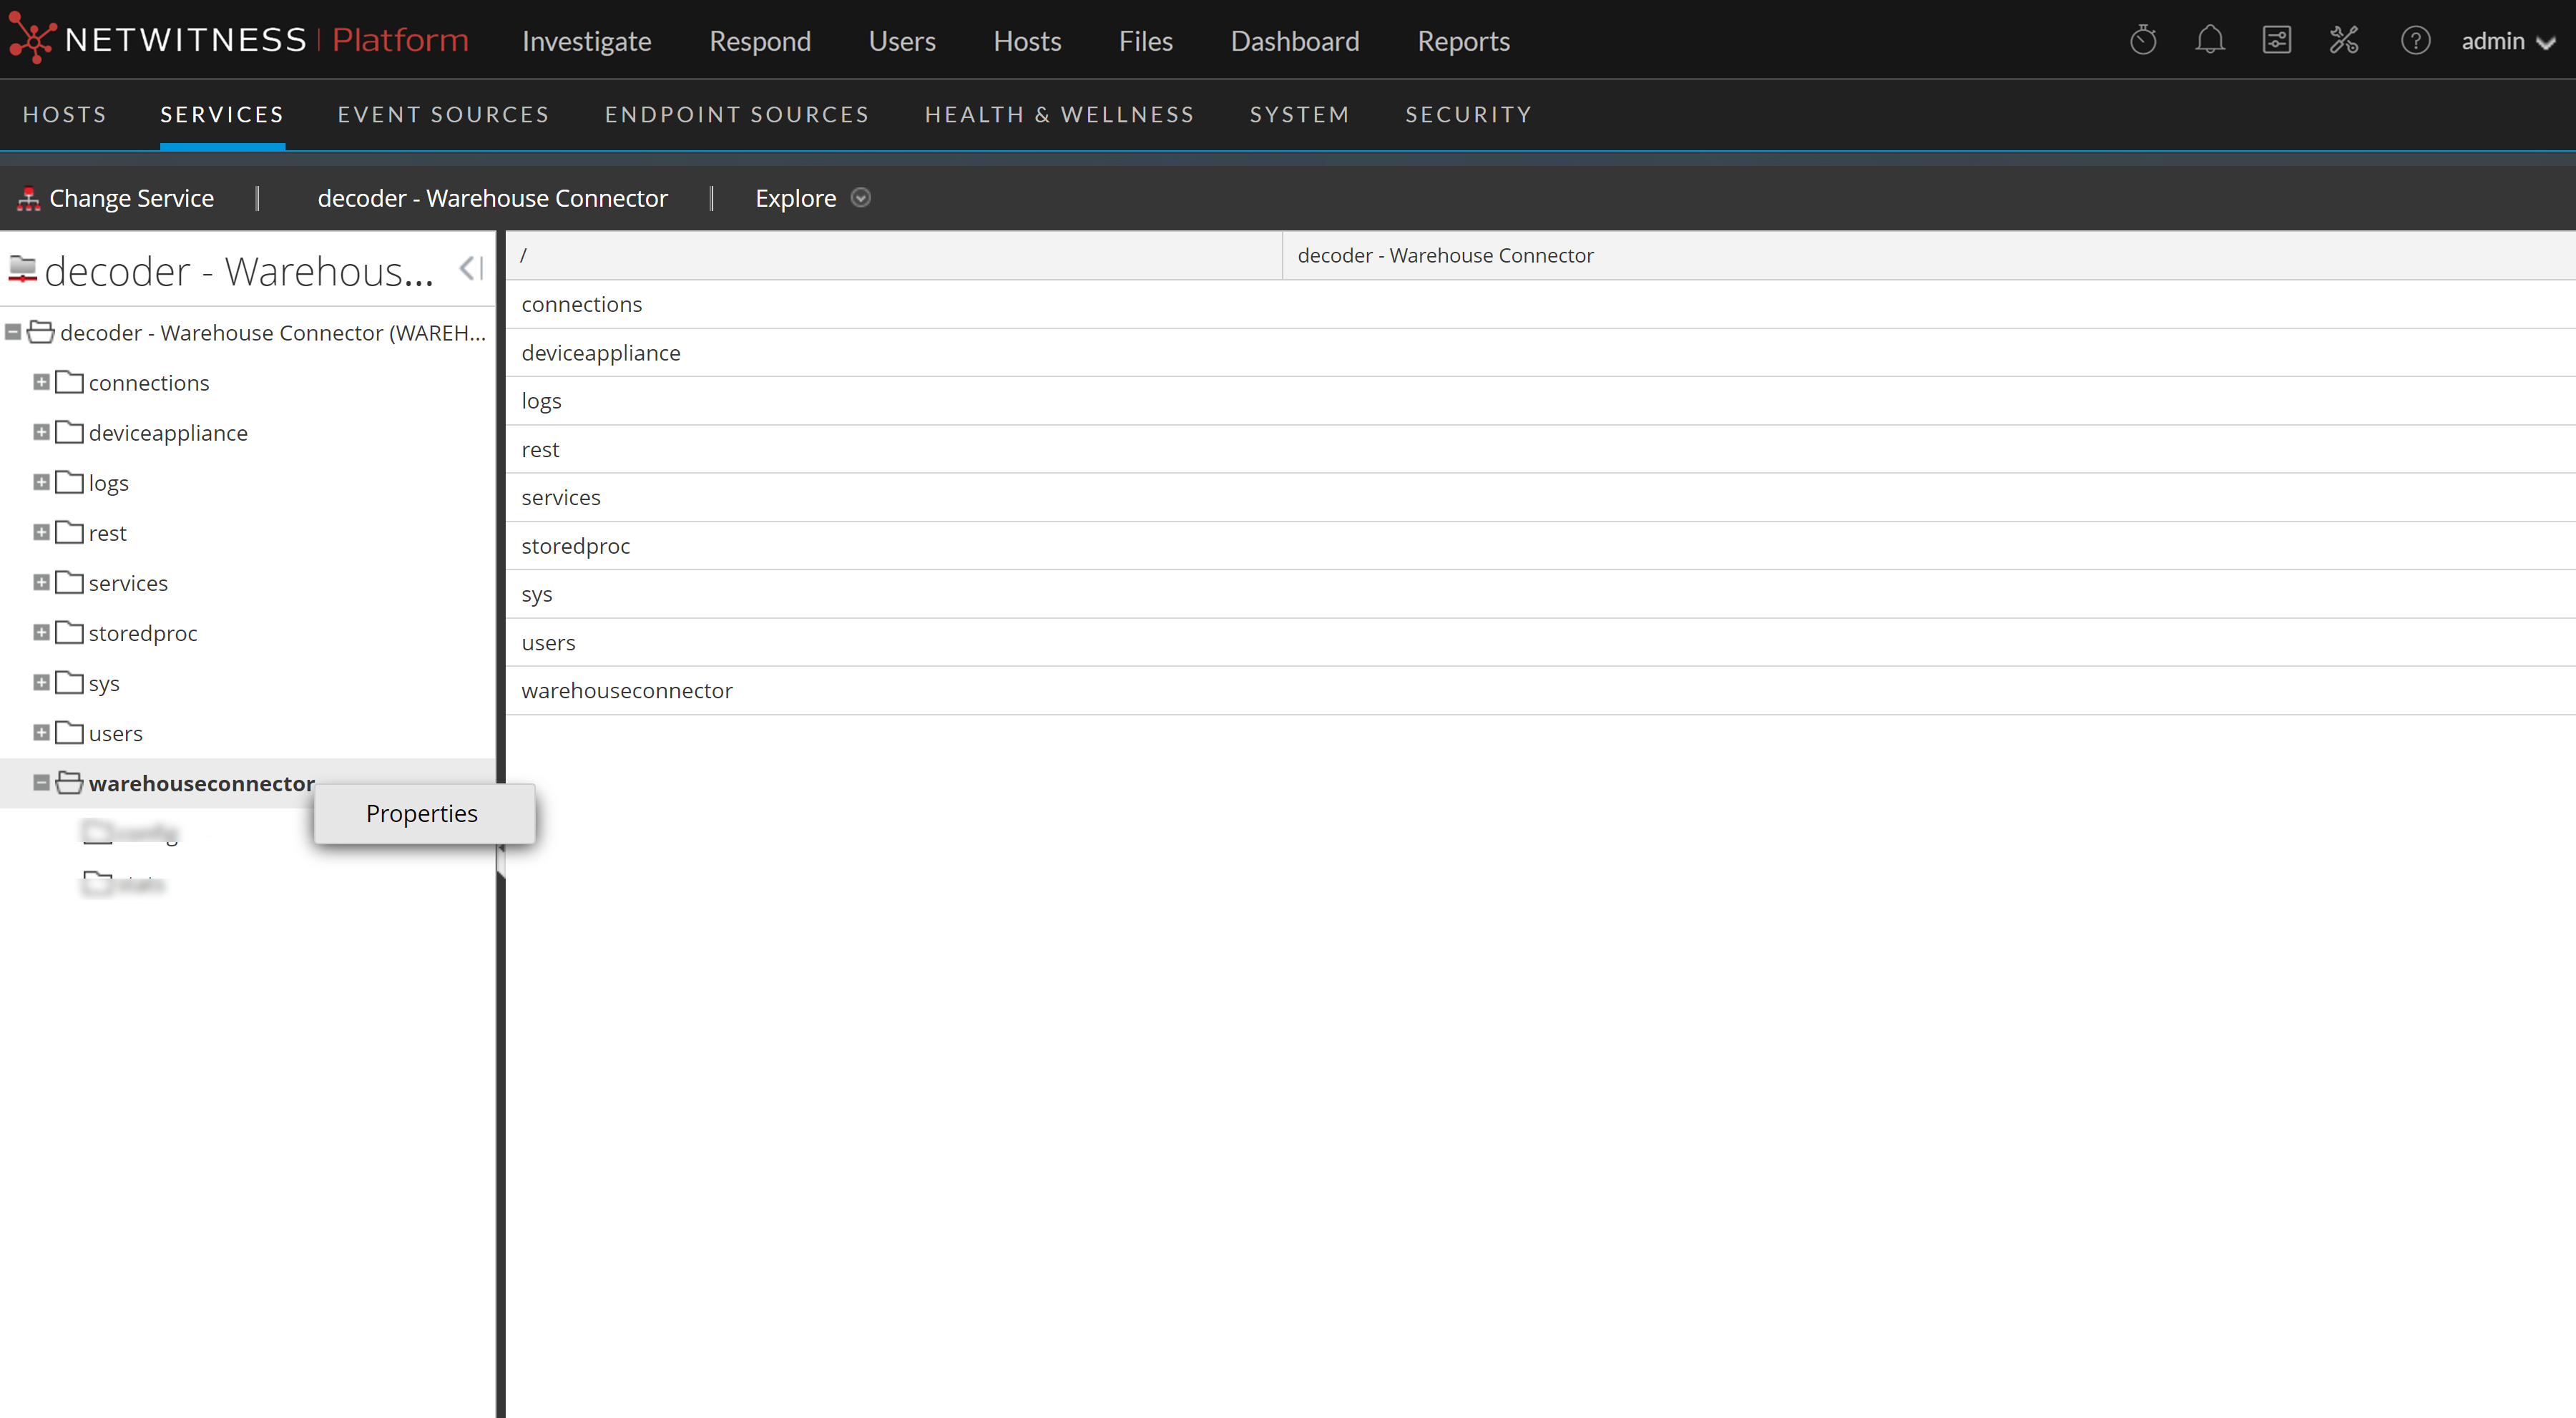Expand the storedproc tree node

[x=41, y=632]
